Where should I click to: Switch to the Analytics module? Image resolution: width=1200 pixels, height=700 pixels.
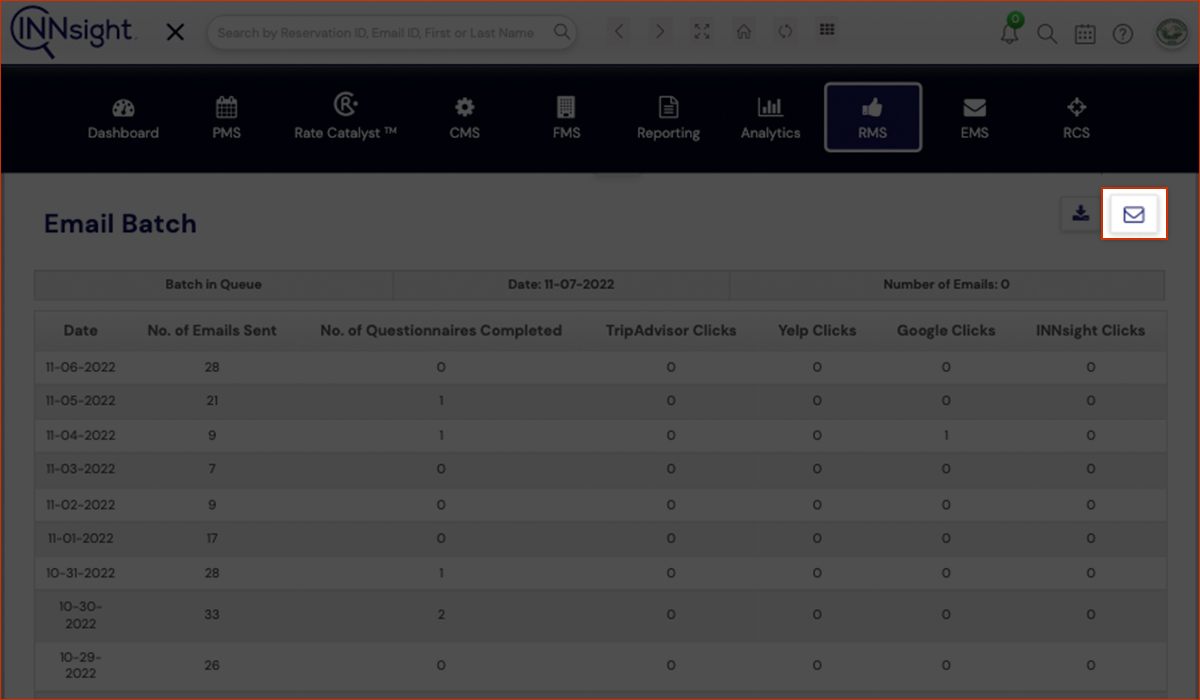[770, 118]
